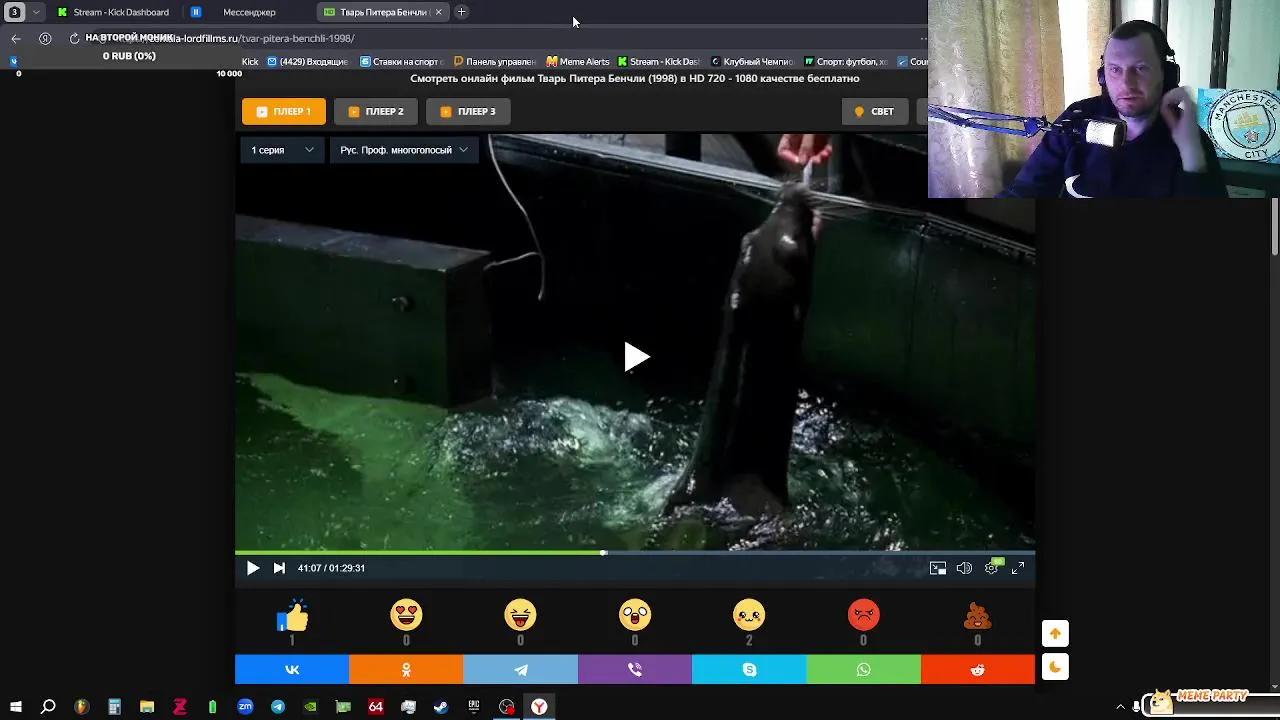Toggle the СВЕТ light switch button

[875, 111]
